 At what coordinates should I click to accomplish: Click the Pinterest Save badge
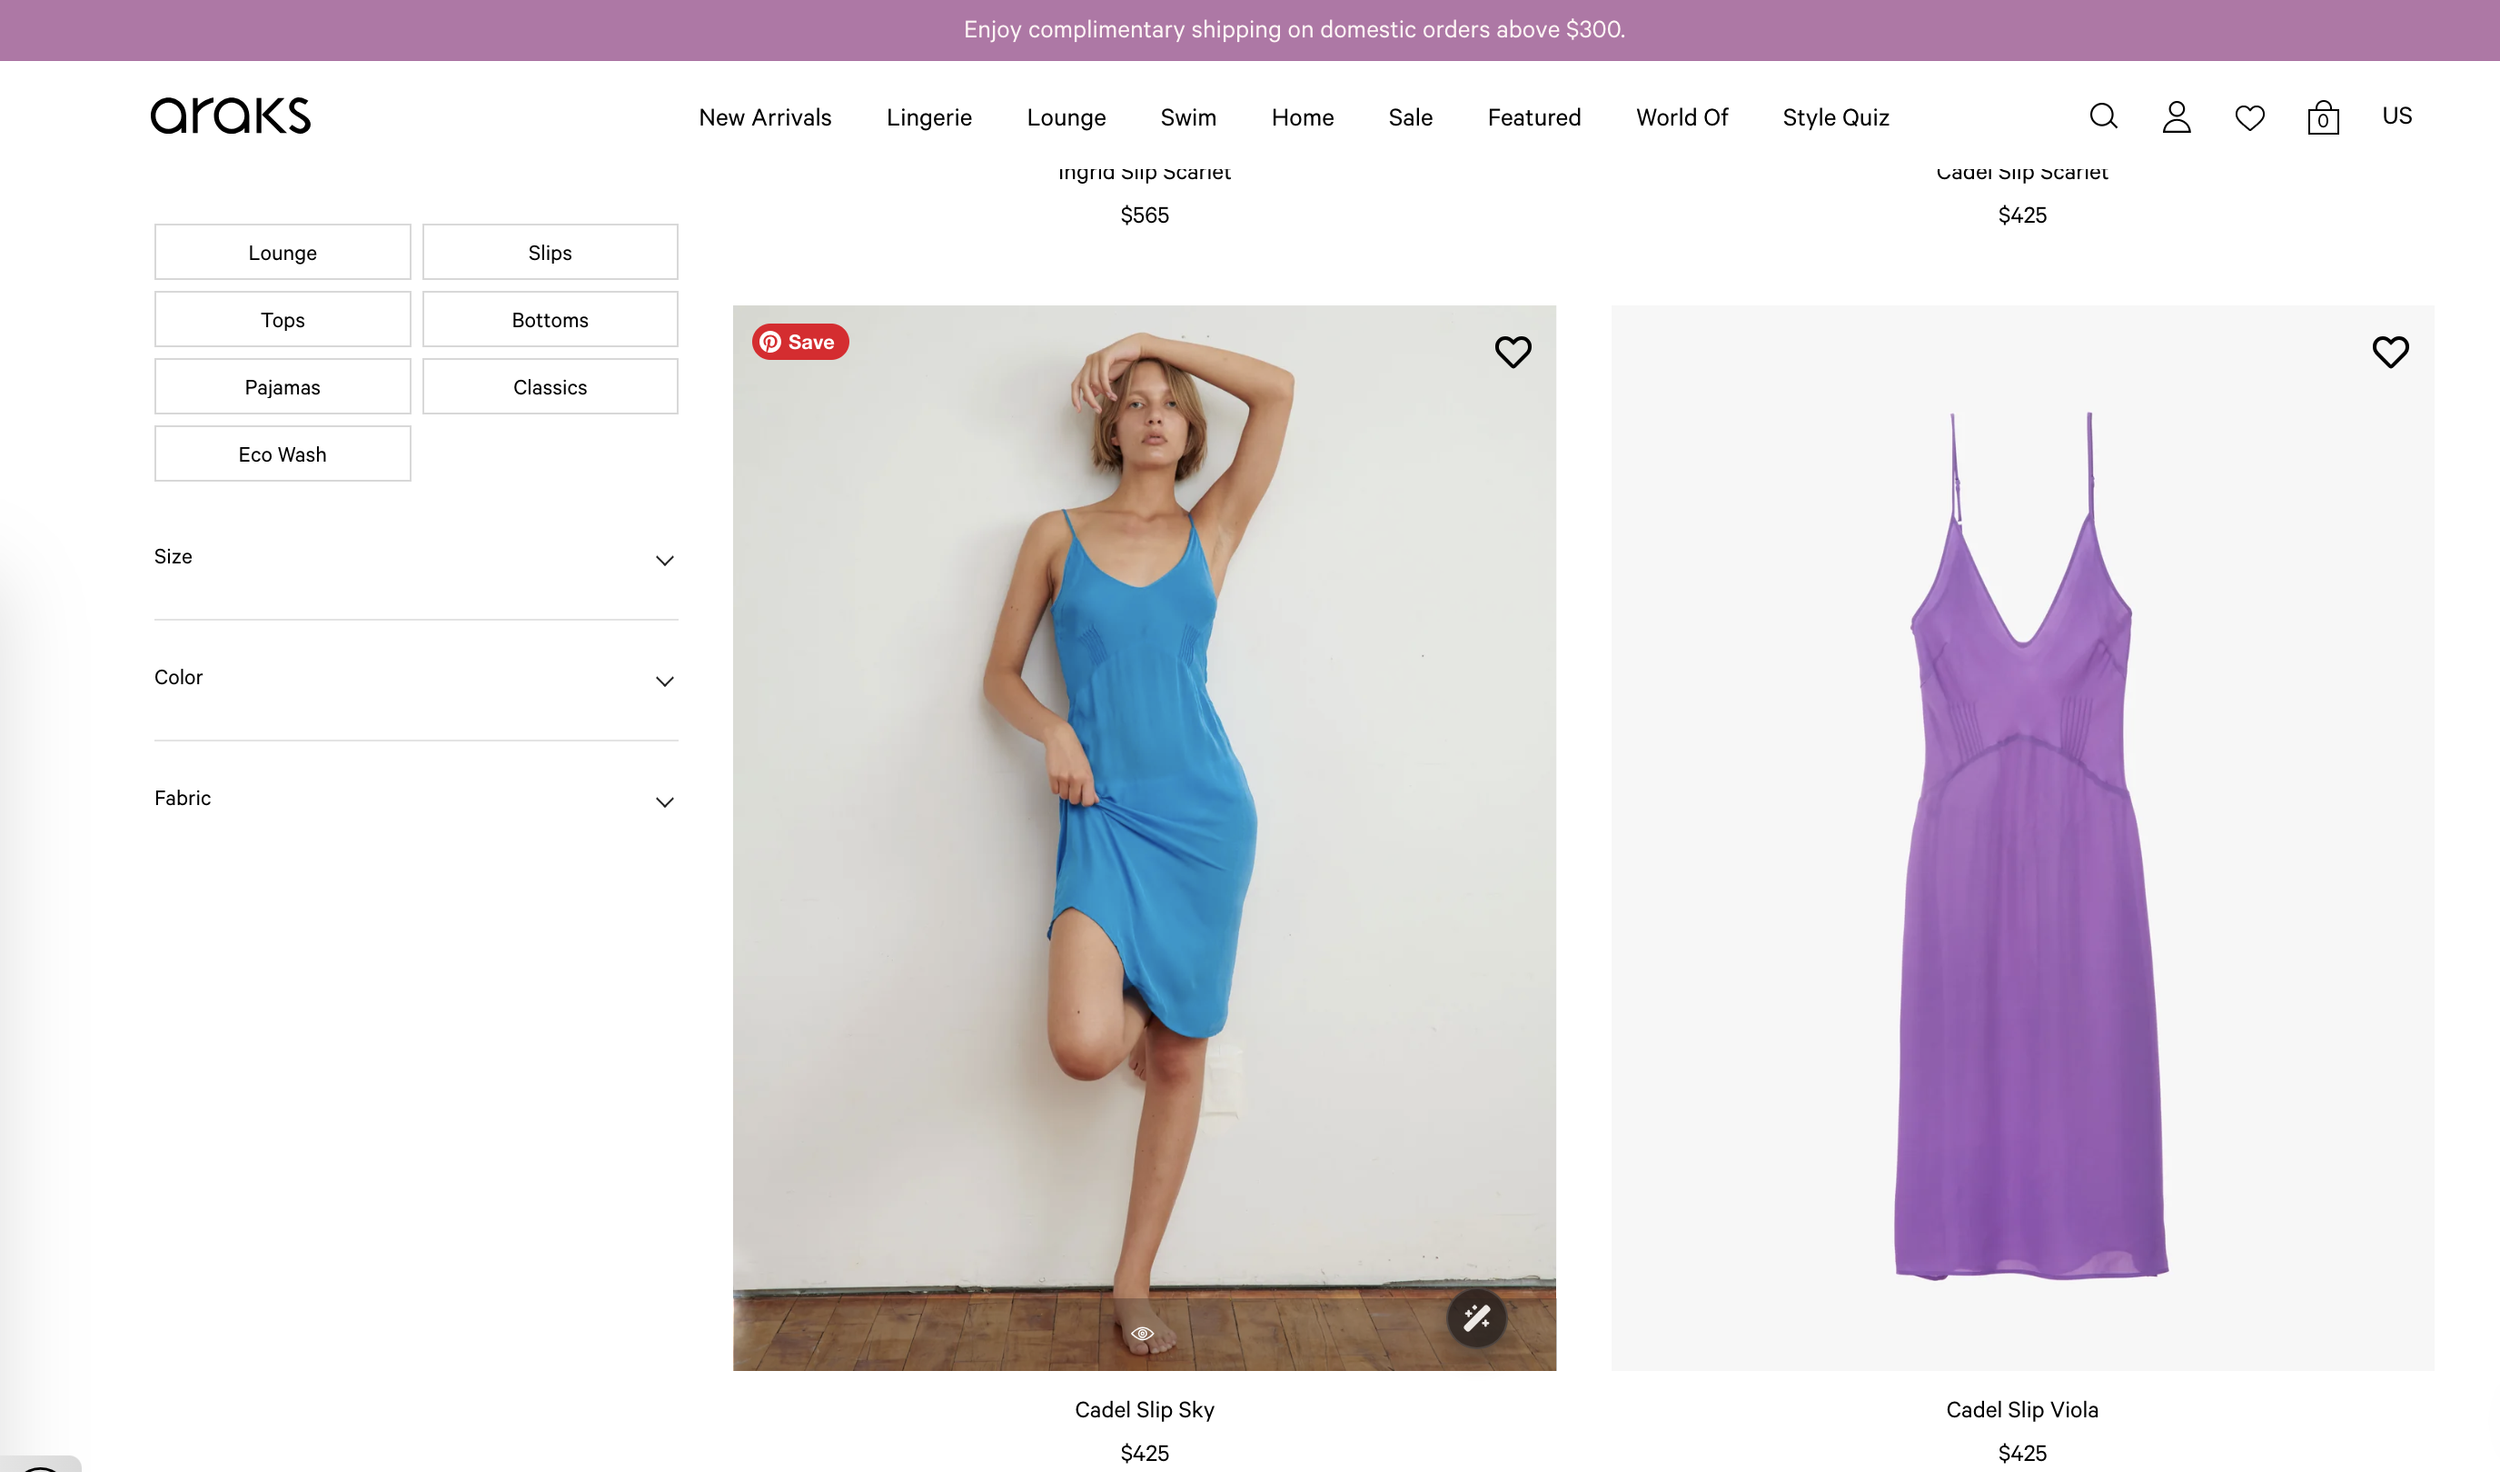800,342
